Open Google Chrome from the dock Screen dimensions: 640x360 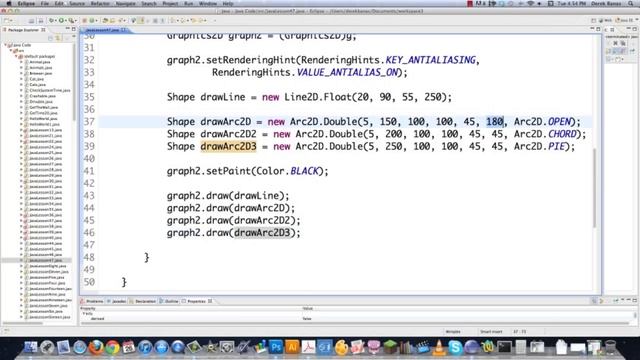click(112, 347)
